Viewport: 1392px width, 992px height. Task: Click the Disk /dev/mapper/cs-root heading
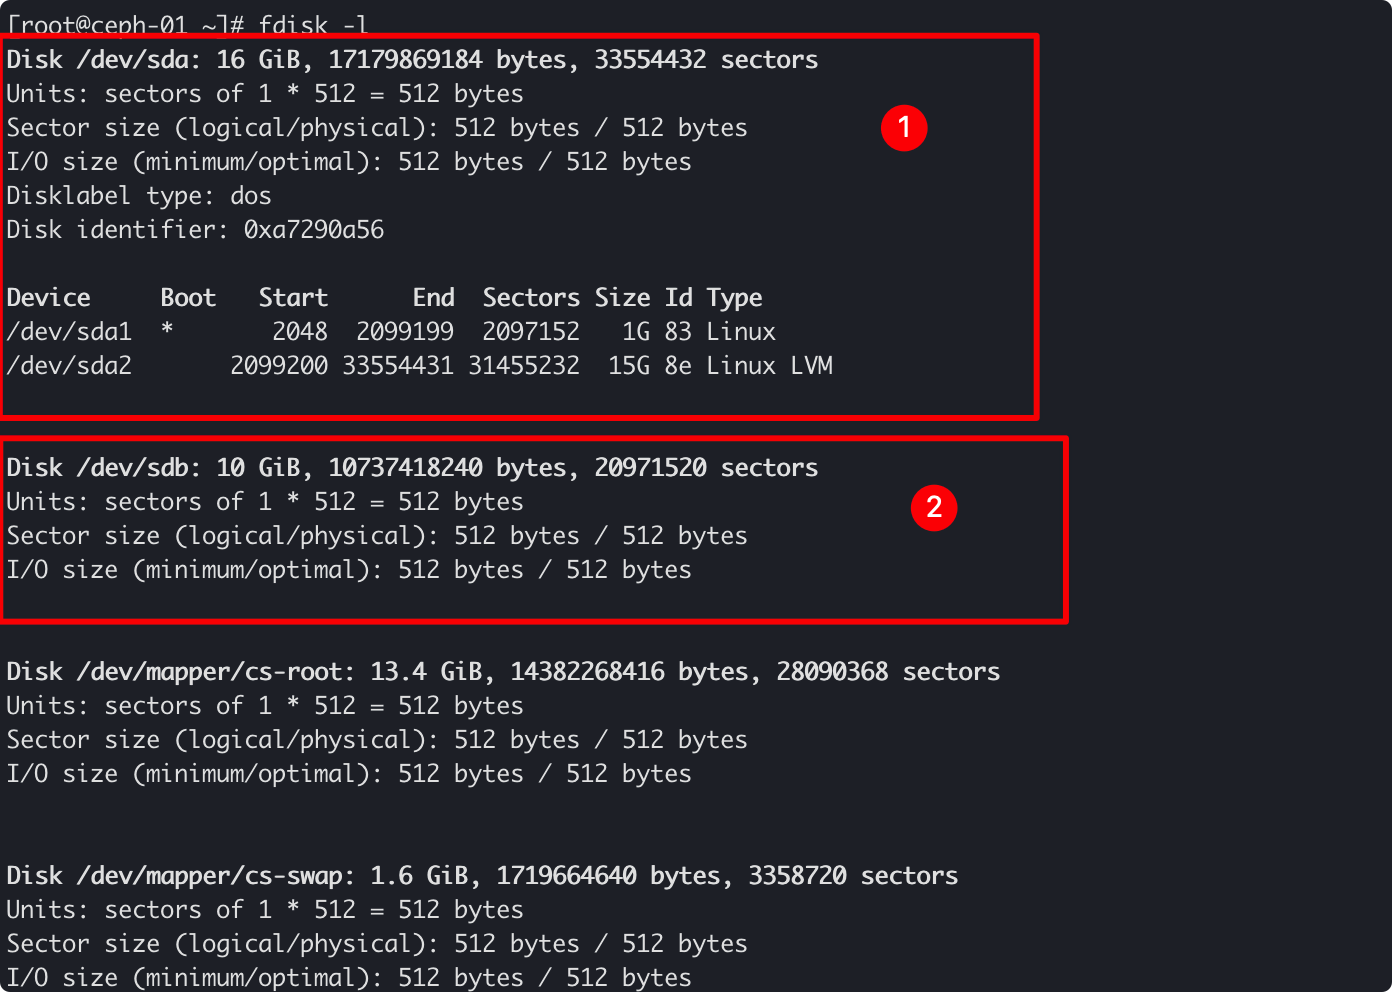coord(503,672)
